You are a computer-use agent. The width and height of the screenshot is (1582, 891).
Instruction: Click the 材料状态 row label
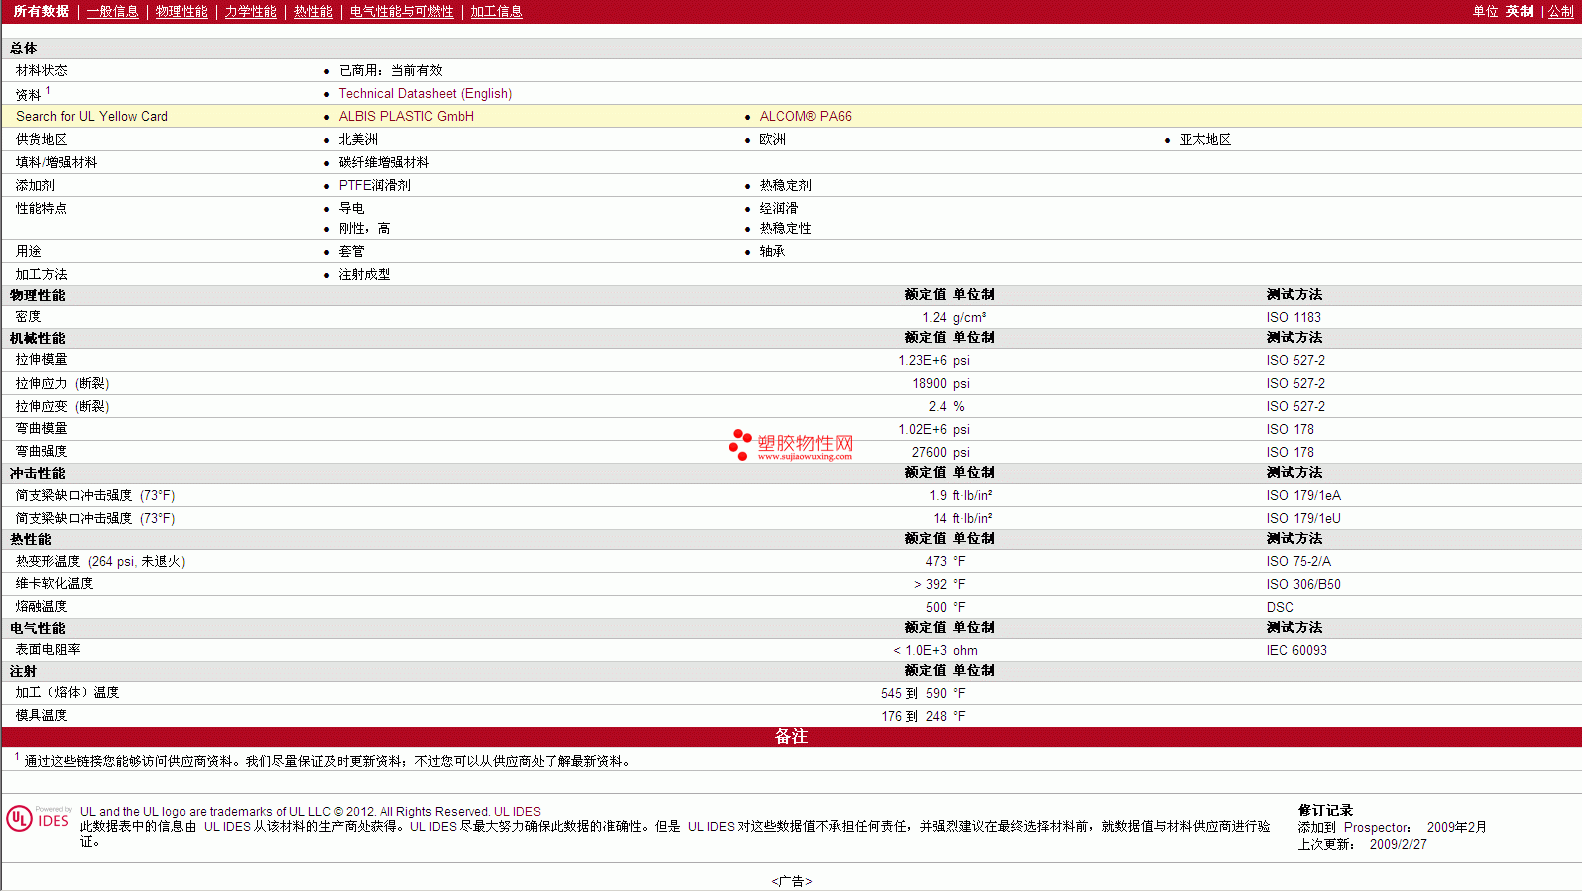coord(41,70)
